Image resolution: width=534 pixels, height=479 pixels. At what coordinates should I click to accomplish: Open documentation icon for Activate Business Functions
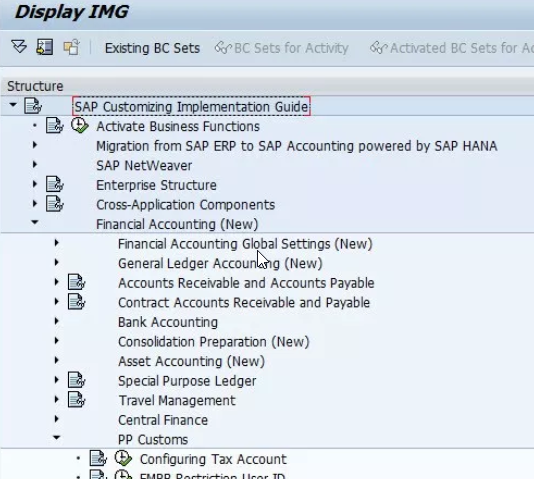pyautogui.click(x=55, y=126)
